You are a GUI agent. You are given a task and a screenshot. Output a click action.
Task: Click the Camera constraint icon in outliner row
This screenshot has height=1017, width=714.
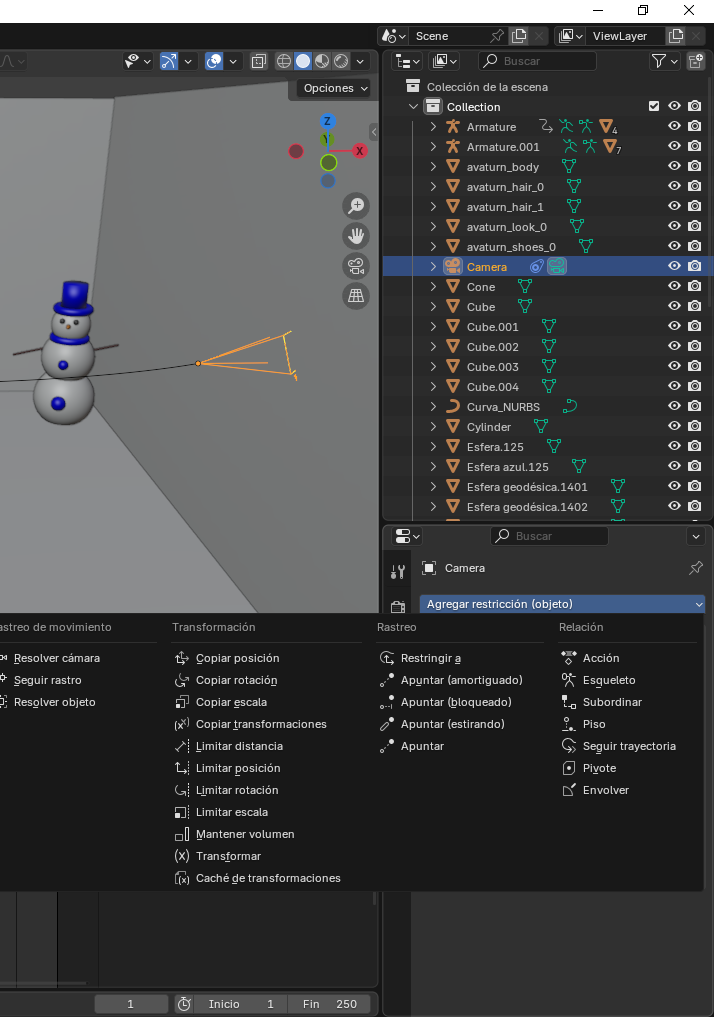(536, 267)
